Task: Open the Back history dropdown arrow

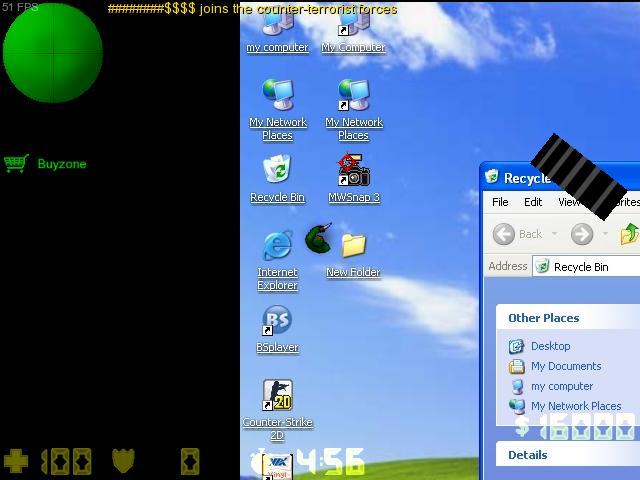Action: pyautogui.click(x=554, y=233)
